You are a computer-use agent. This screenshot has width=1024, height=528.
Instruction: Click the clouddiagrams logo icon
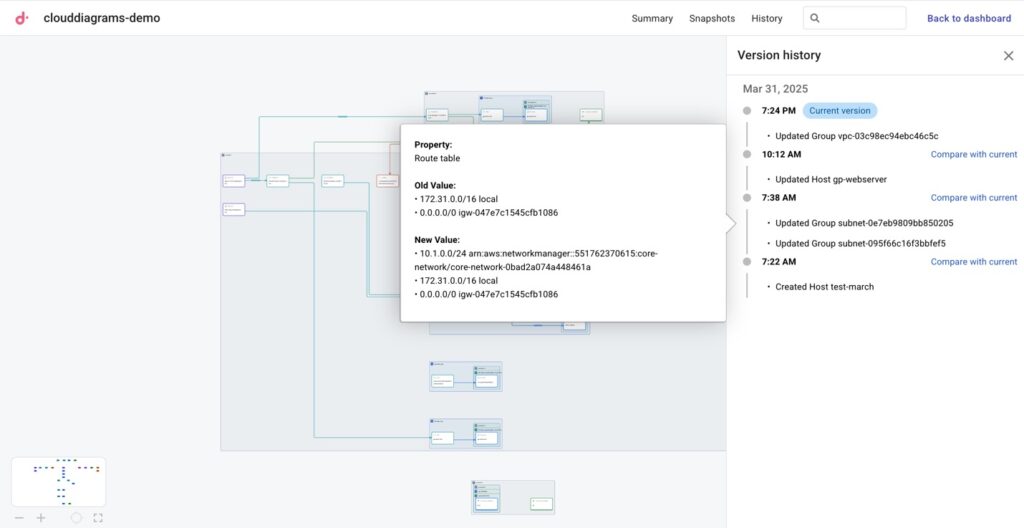click(22, 18)
